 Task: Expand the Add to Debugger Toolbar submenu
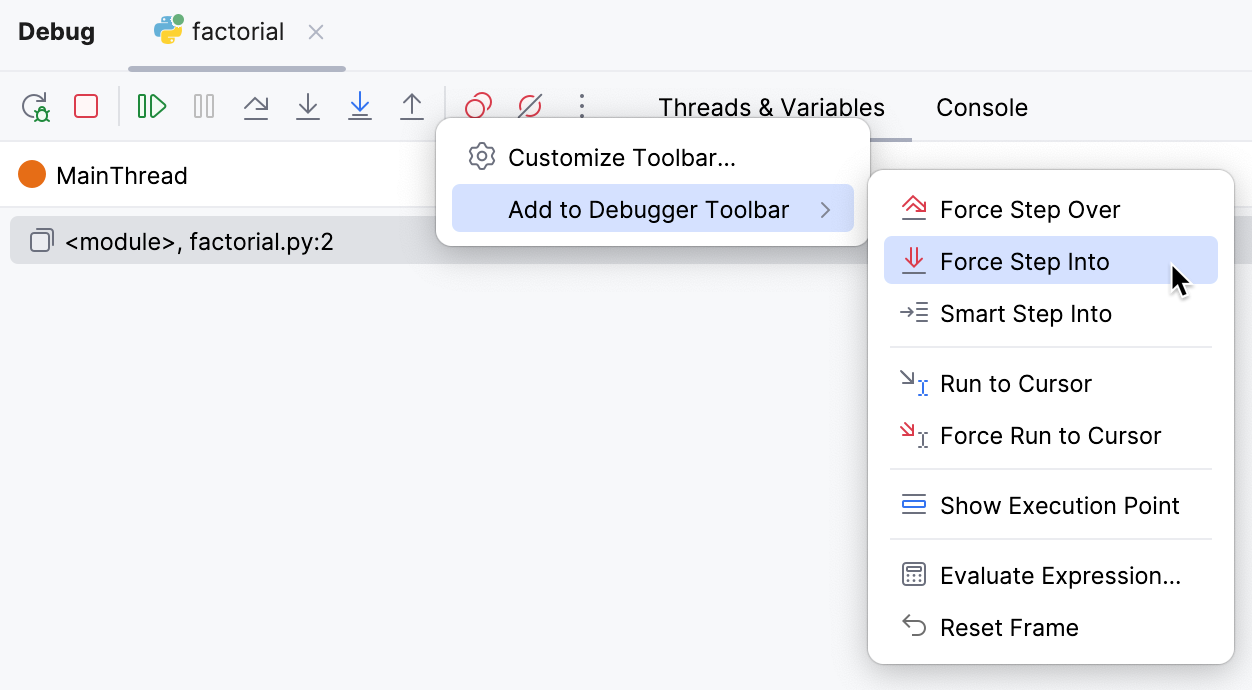[652, 208]
